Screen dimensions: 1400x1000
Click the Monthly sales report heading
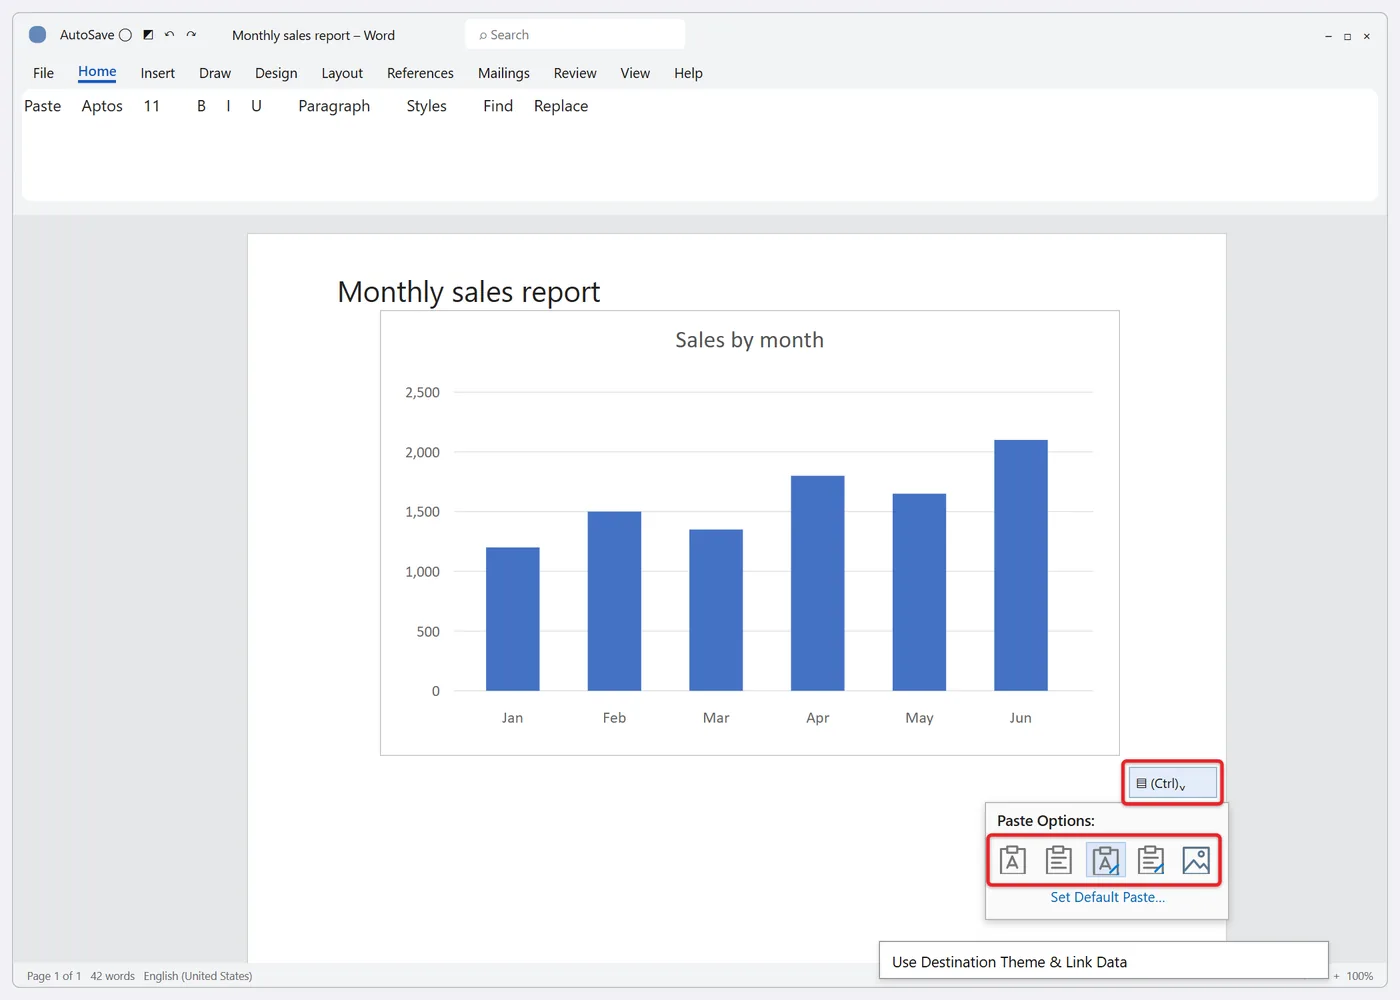pyautogui.click(x=469, y=292)
